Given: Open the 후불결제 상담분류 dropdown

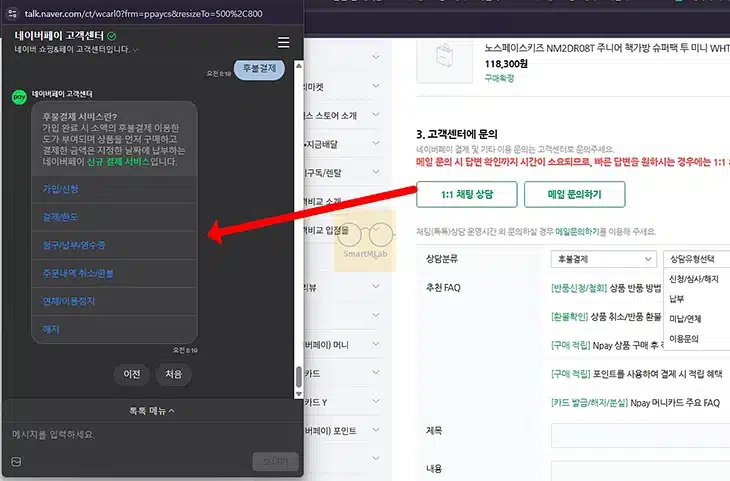Looking at the screenshot, I should pos(603,259).
